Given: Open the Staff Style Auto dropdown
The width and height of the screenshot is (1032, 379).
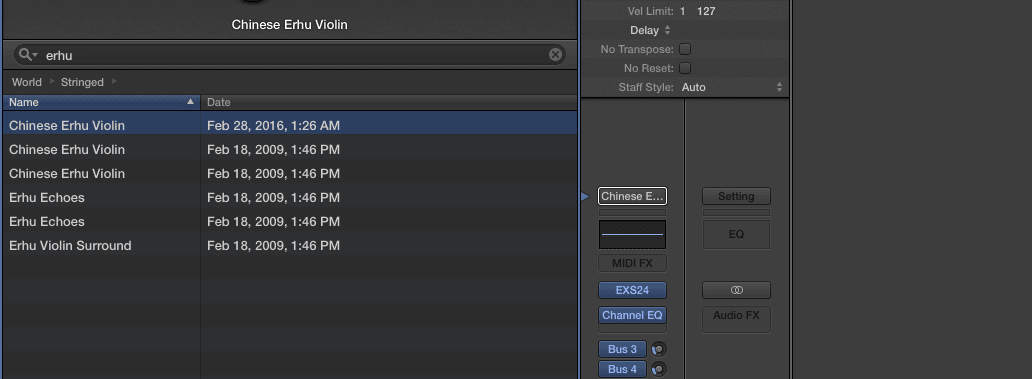Looking at the screenshot, I should click(733, 87).
